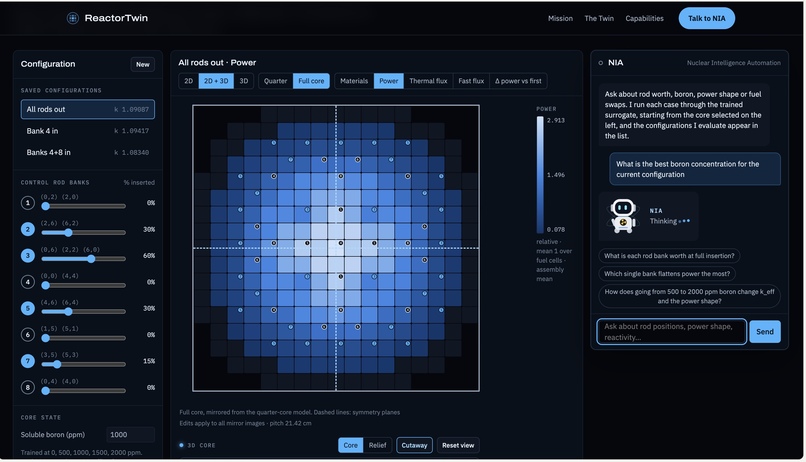Open the Mission nav link

pyautogui.click(x=560, y=19)
